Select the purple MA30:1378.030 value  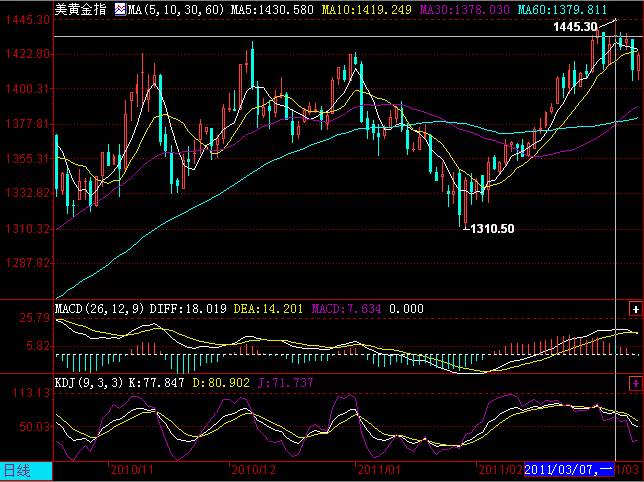click(465, 9)
